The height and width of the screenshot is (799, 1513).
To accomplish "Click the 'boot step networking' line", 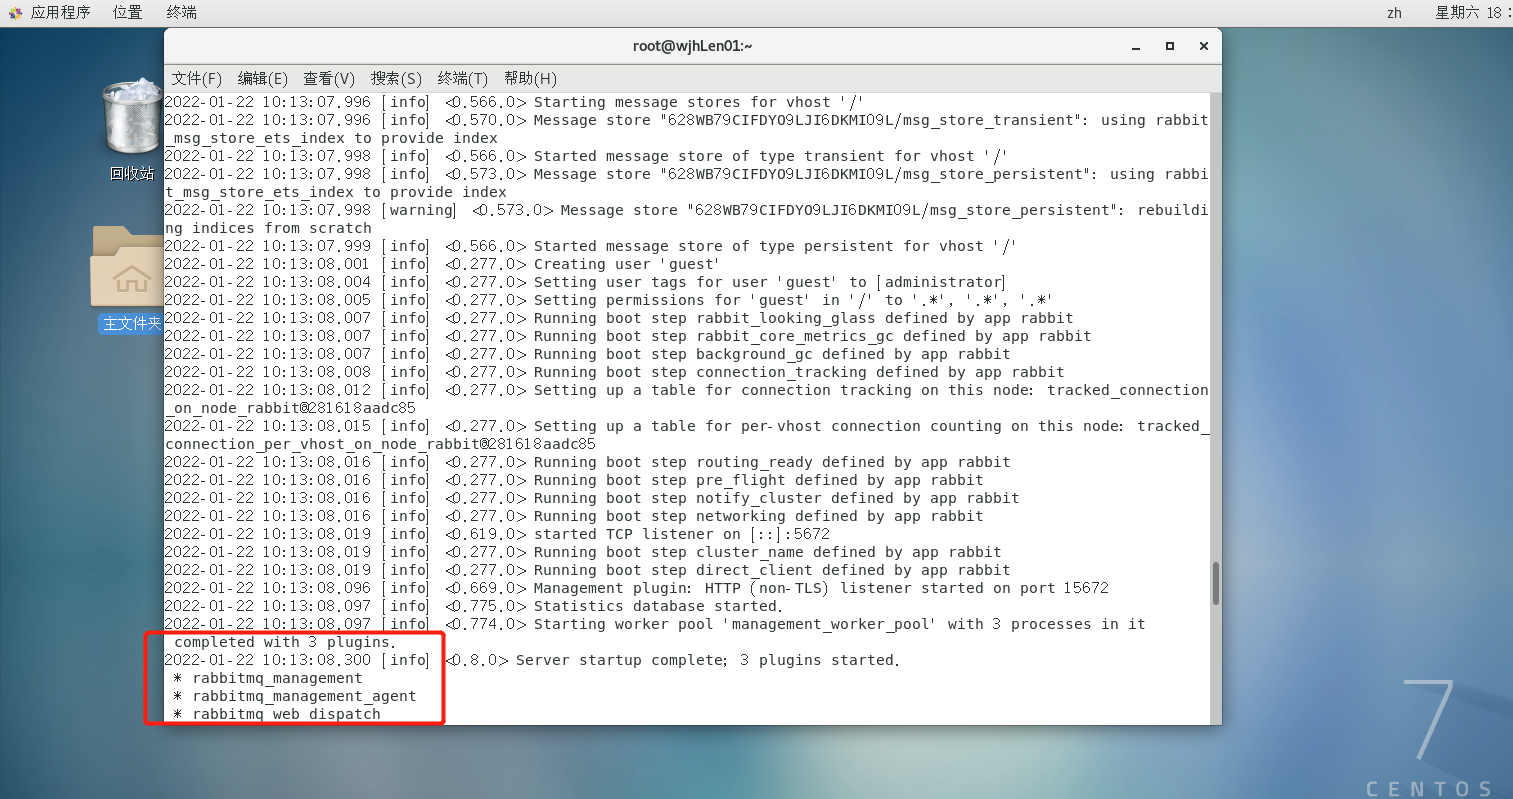I will pyautogui.click(x=574, y=516).
